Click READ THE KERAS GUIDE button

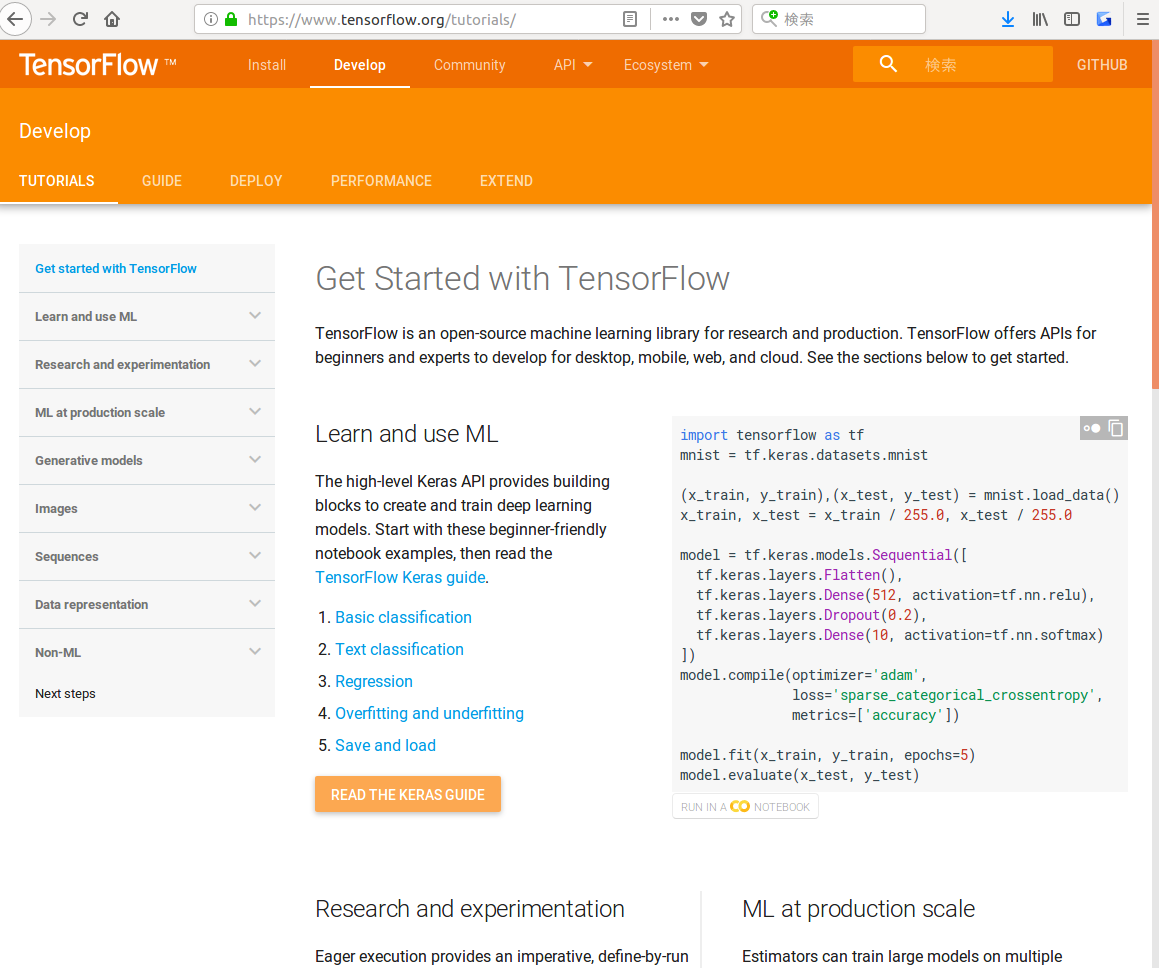click(407, 794)
